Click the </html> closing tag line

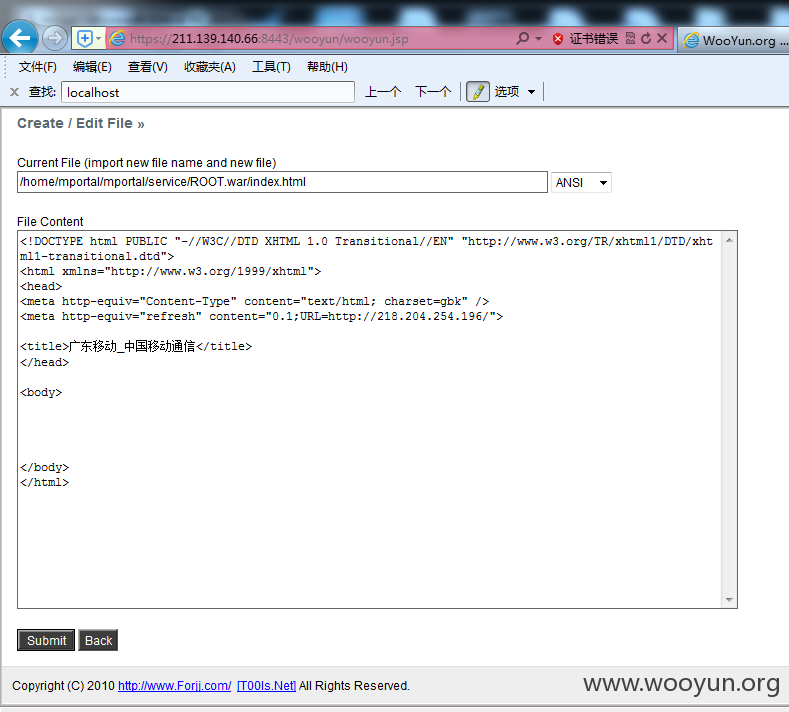tap(44, 482)
